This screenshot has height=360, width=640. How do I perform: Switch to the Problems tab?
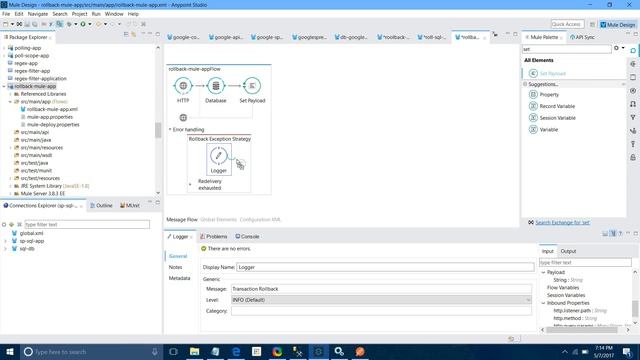point(213,237)
